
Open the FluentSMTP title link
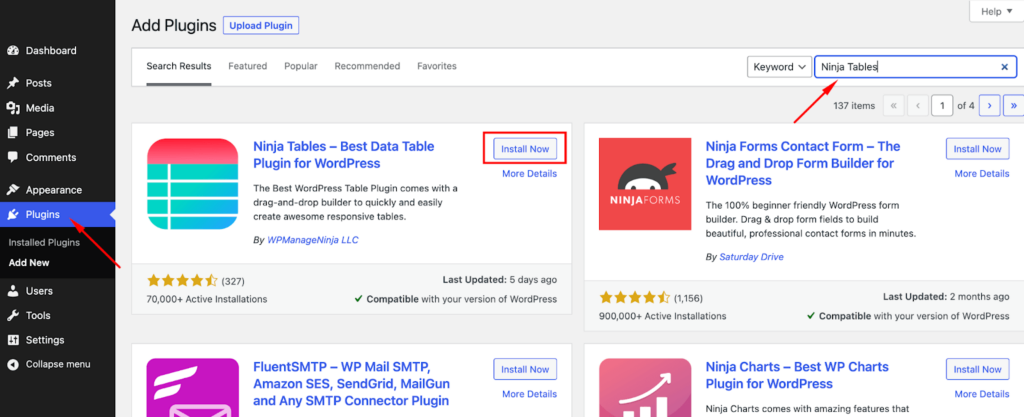coord(351,384)
